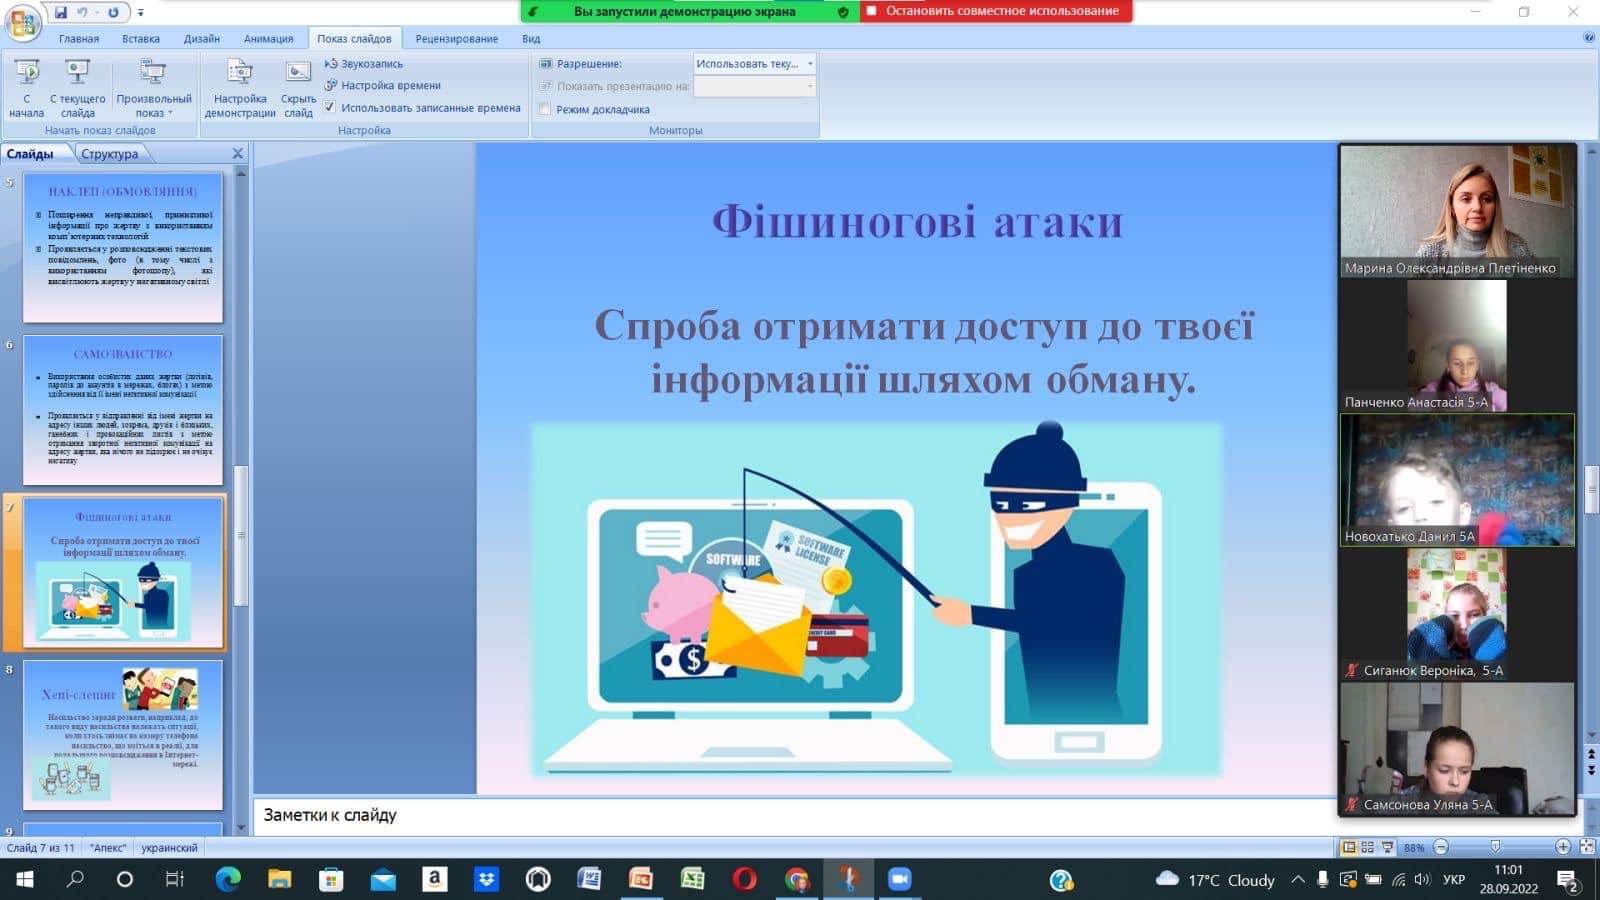Open the Office button menu

pos(22,22)
